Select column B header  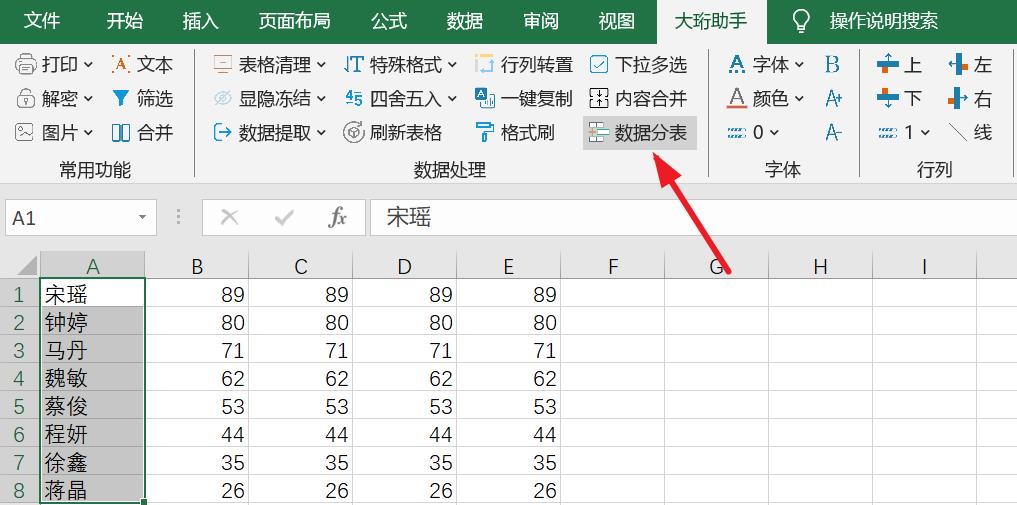tap(197, 266)
